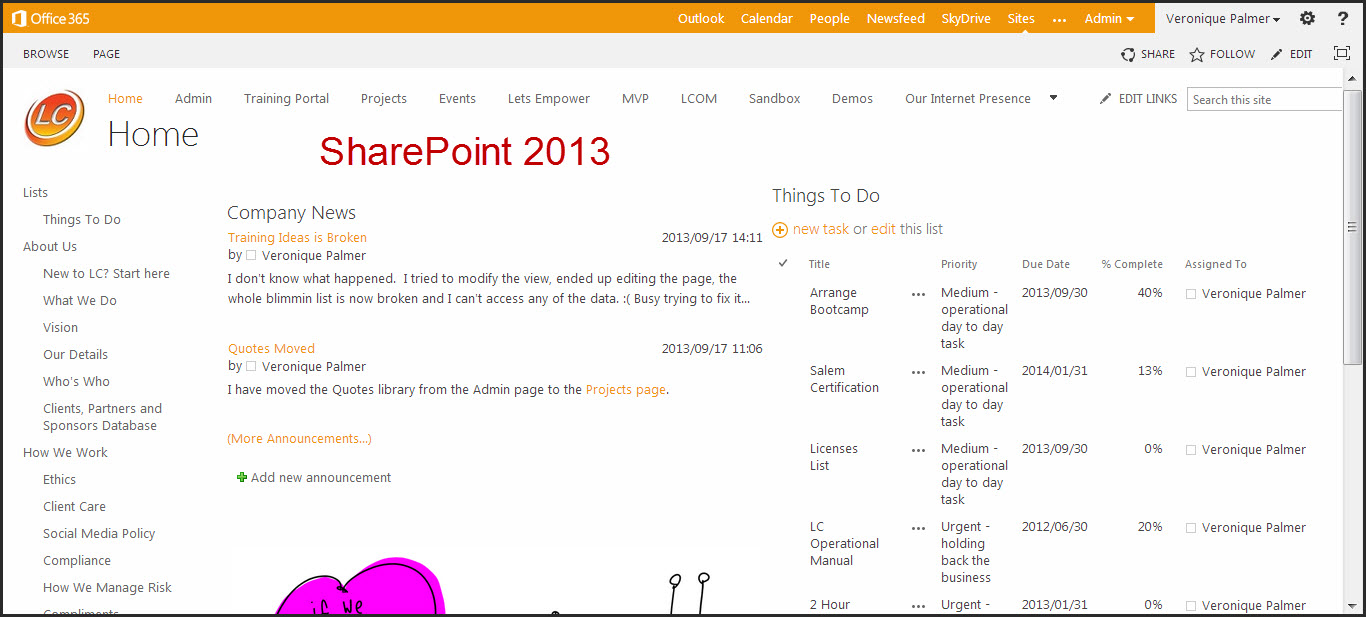1366x617 pixels.
Task: Click in the Search this site box
Action: coord(1262,99)
